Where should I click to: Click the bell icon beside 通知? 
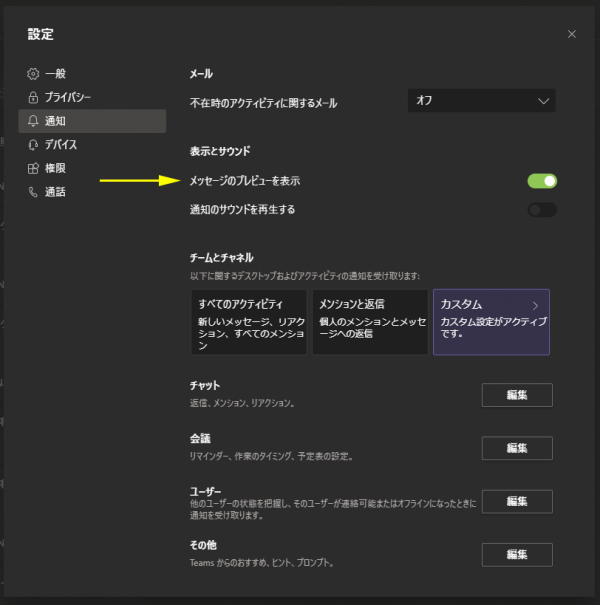tap(33, 121)
